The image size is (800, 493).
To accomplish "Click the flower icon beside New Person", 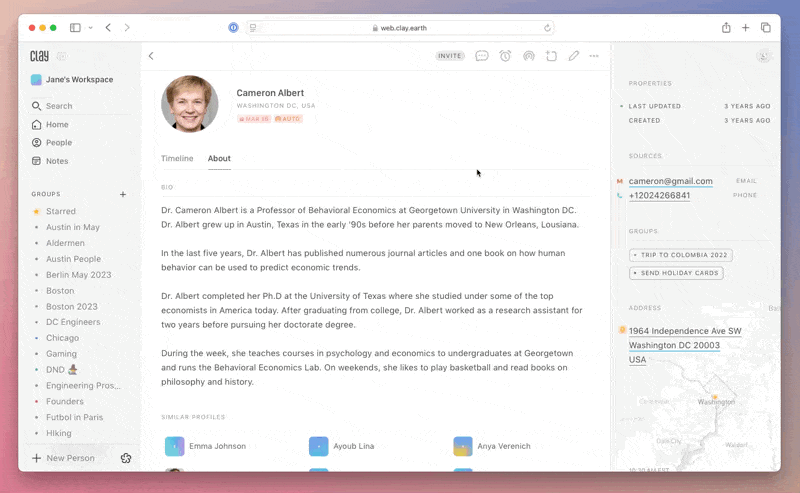I will click(126, 458).
